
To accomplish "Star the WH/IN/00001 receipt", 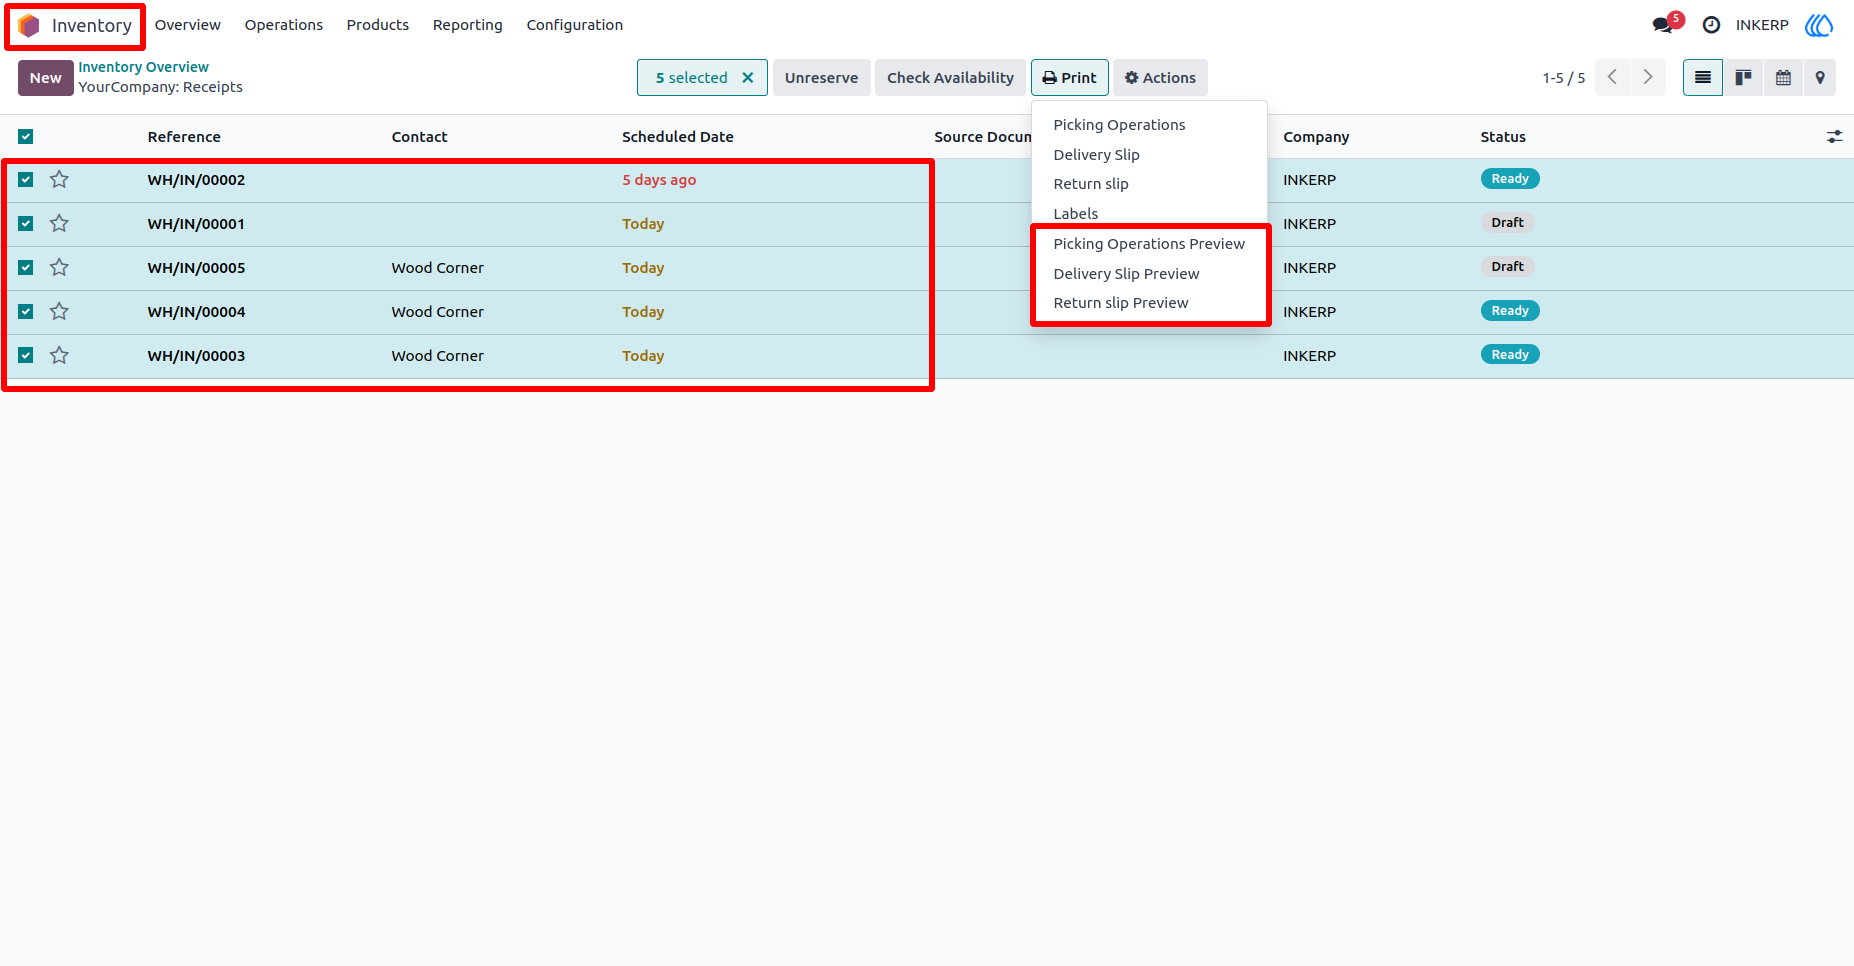I will click(x=60, y=224).
